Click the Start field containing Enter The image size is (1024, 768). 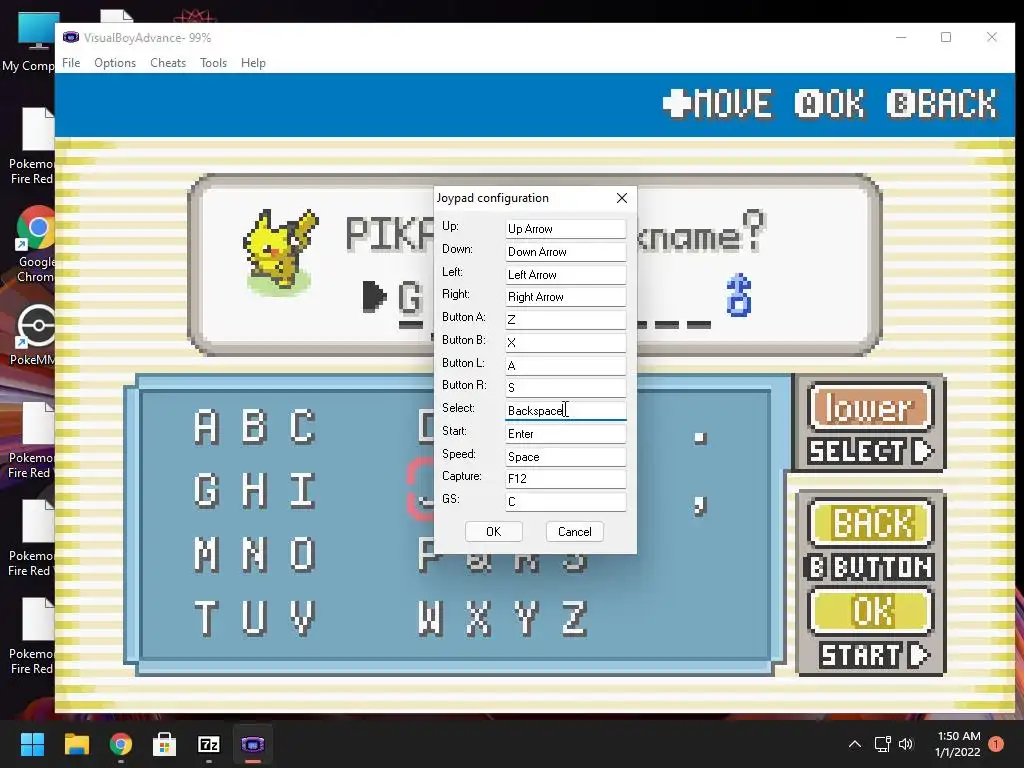pyautogui.click(x=566, y=434)
